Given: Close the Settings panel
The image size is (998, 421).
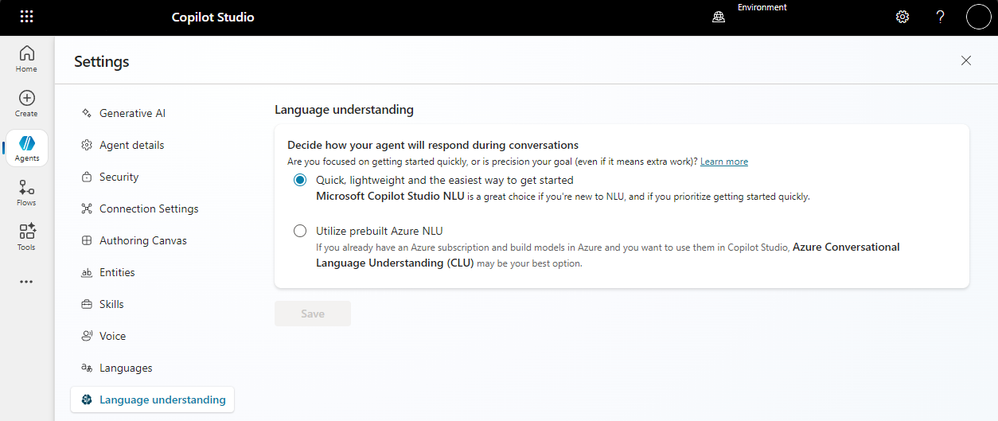Looking at the screenshot, I should tap(966, 61).
